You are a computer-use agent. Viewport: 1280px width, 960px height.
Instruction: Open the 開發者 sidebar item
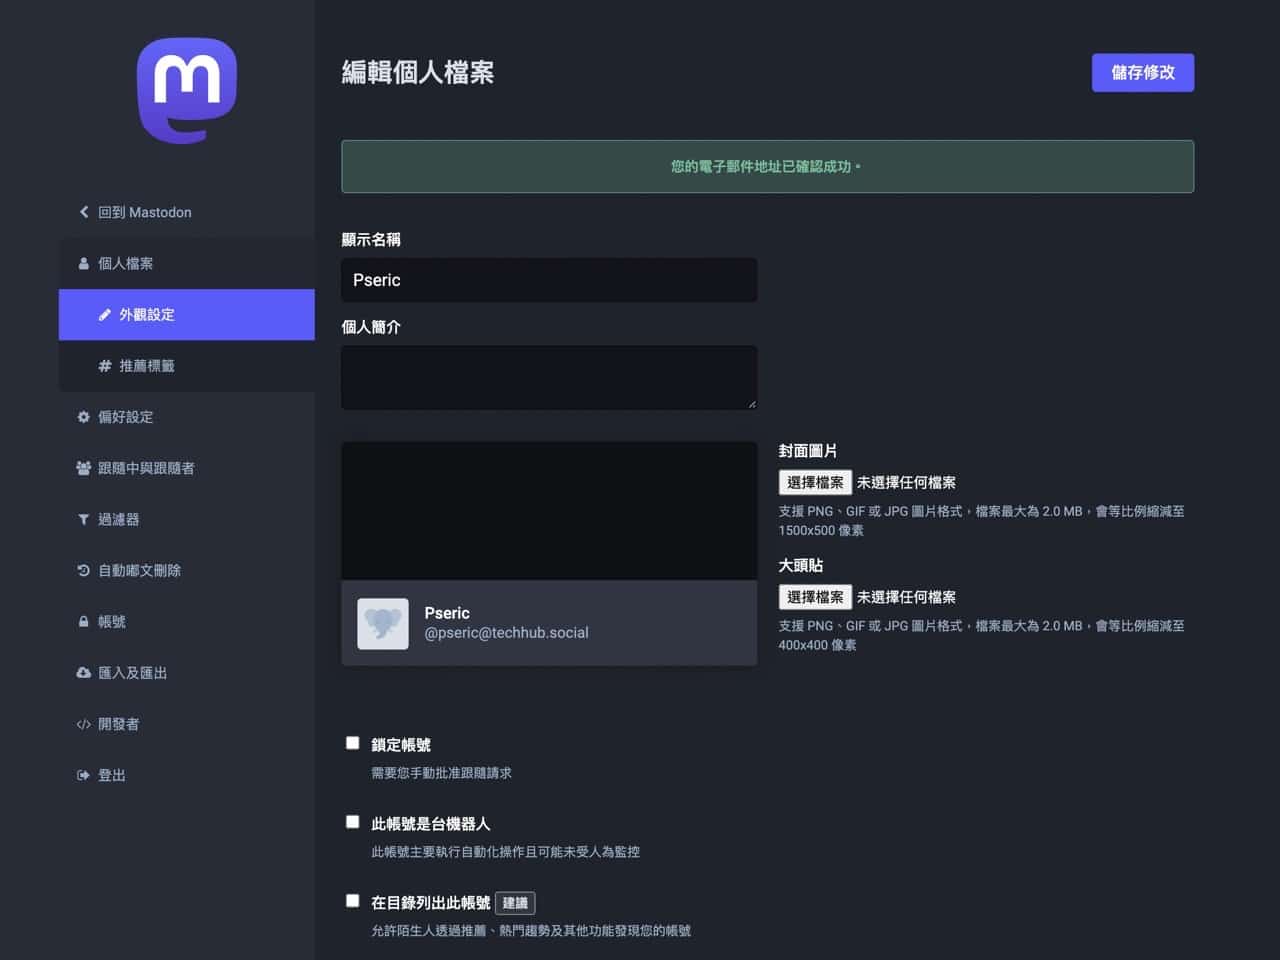(187, 725)
